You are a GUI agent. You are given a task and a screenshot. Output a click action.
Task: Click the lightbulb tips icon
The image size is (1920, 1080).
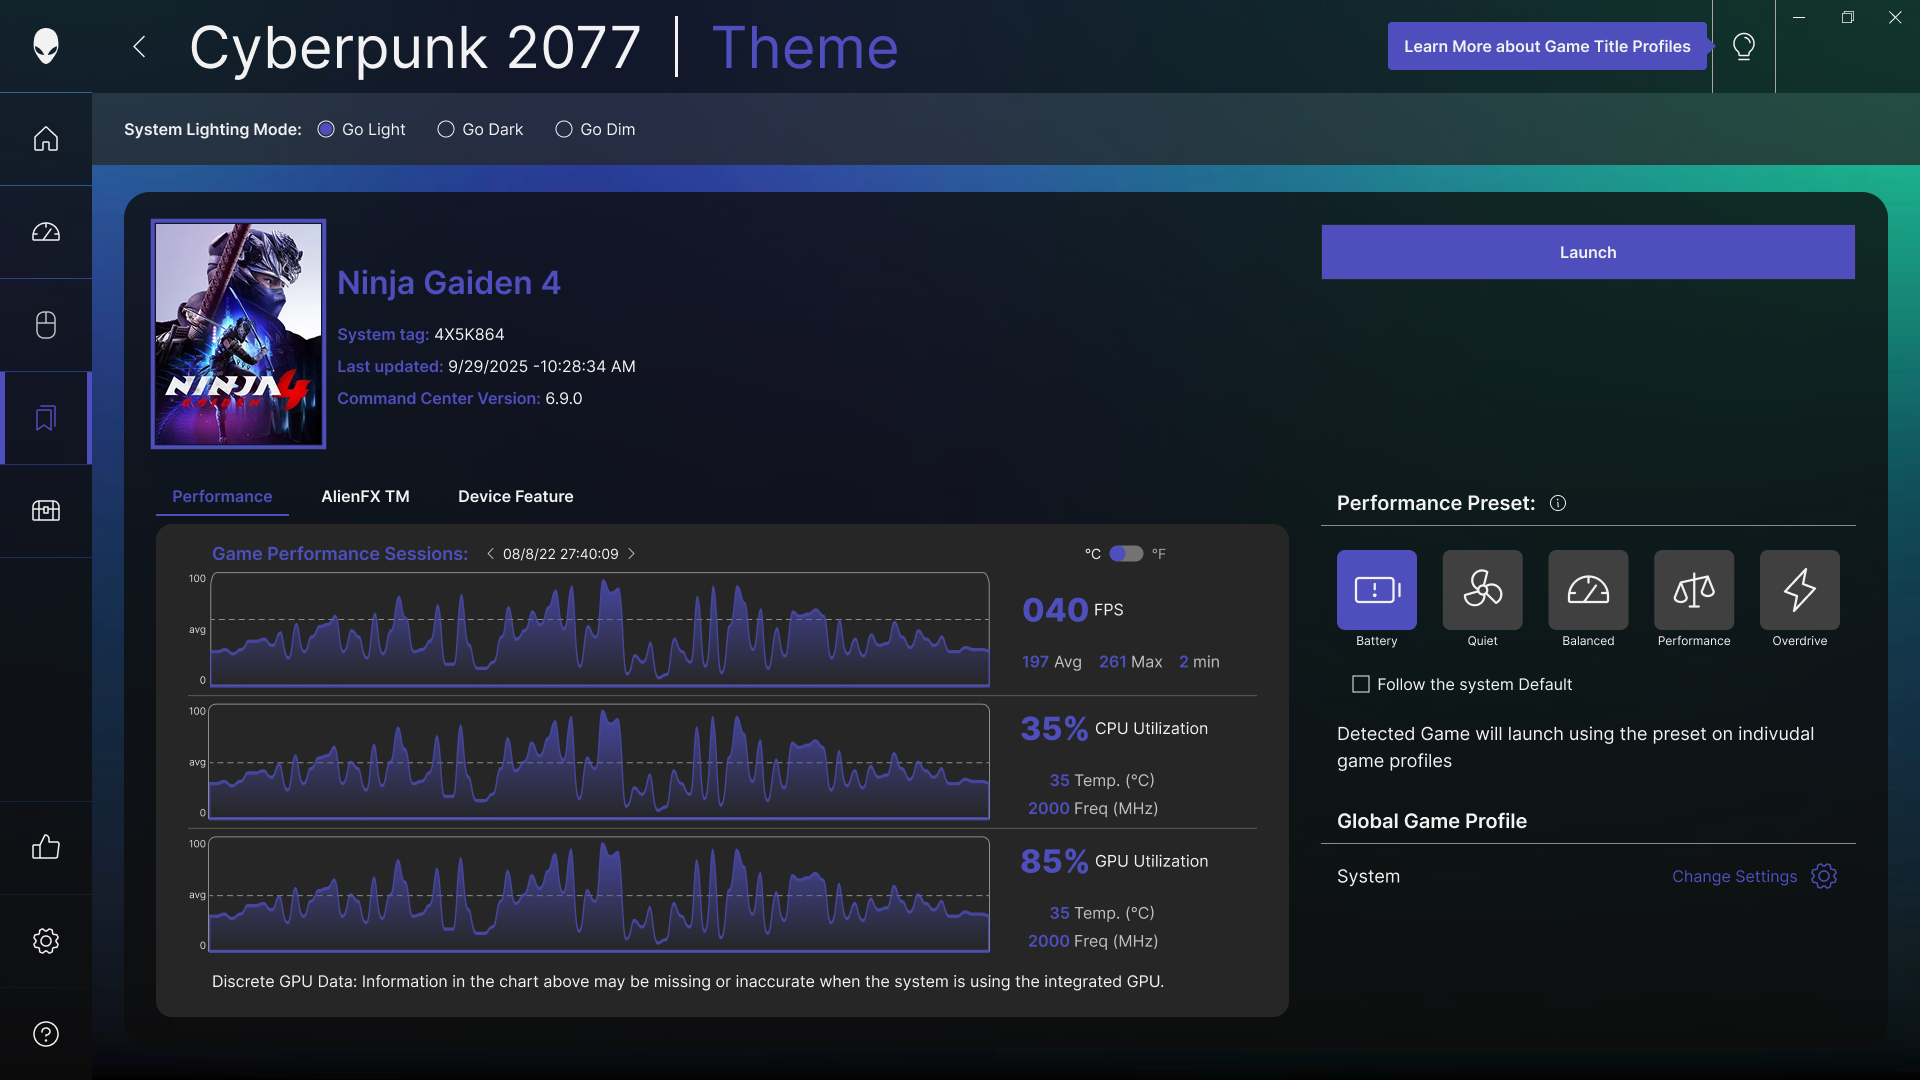(x=1743, y=47)
